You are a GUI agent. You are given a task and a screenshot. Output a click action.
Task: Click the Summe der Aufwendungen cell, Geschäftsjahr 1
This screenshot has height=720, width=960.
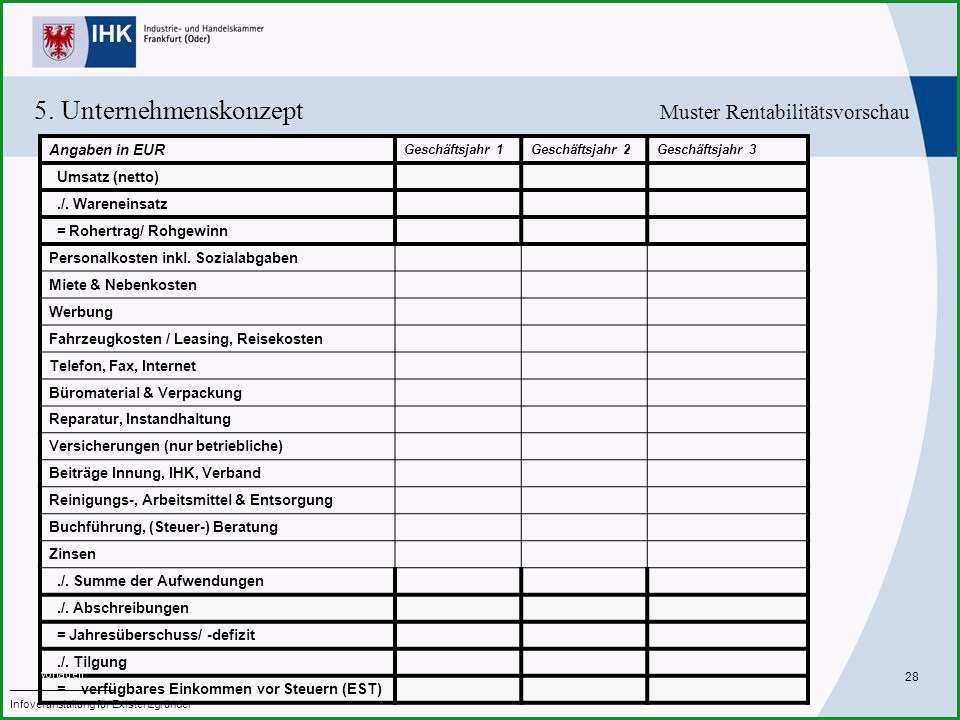(x=458, y=581)
